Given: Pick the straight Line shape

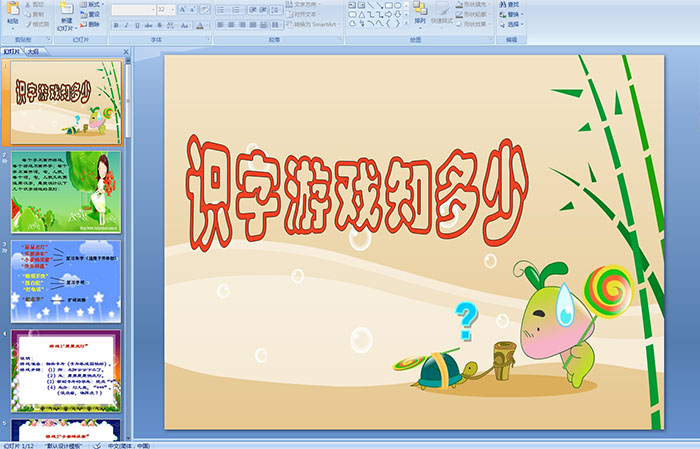Looking at the screenshot, I should click(x=371, y=5).
